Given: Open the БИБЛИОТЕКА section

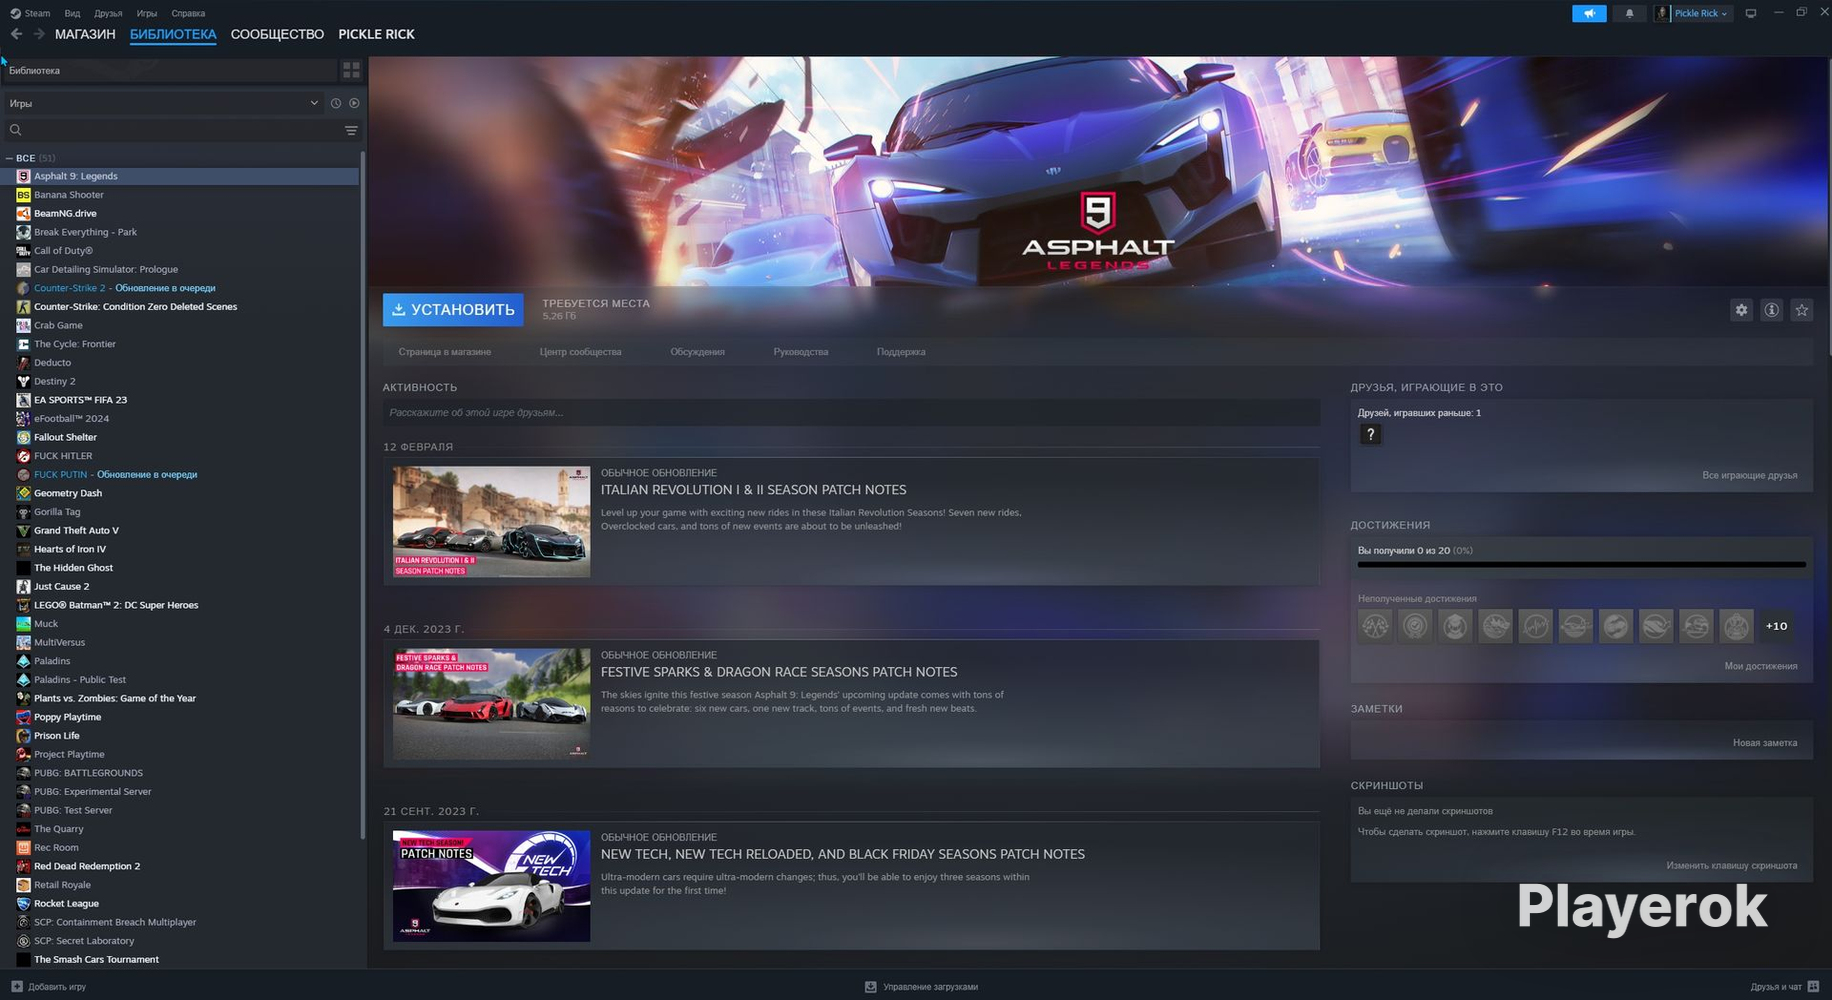Looking at the screenshot, I should (173, 34).
